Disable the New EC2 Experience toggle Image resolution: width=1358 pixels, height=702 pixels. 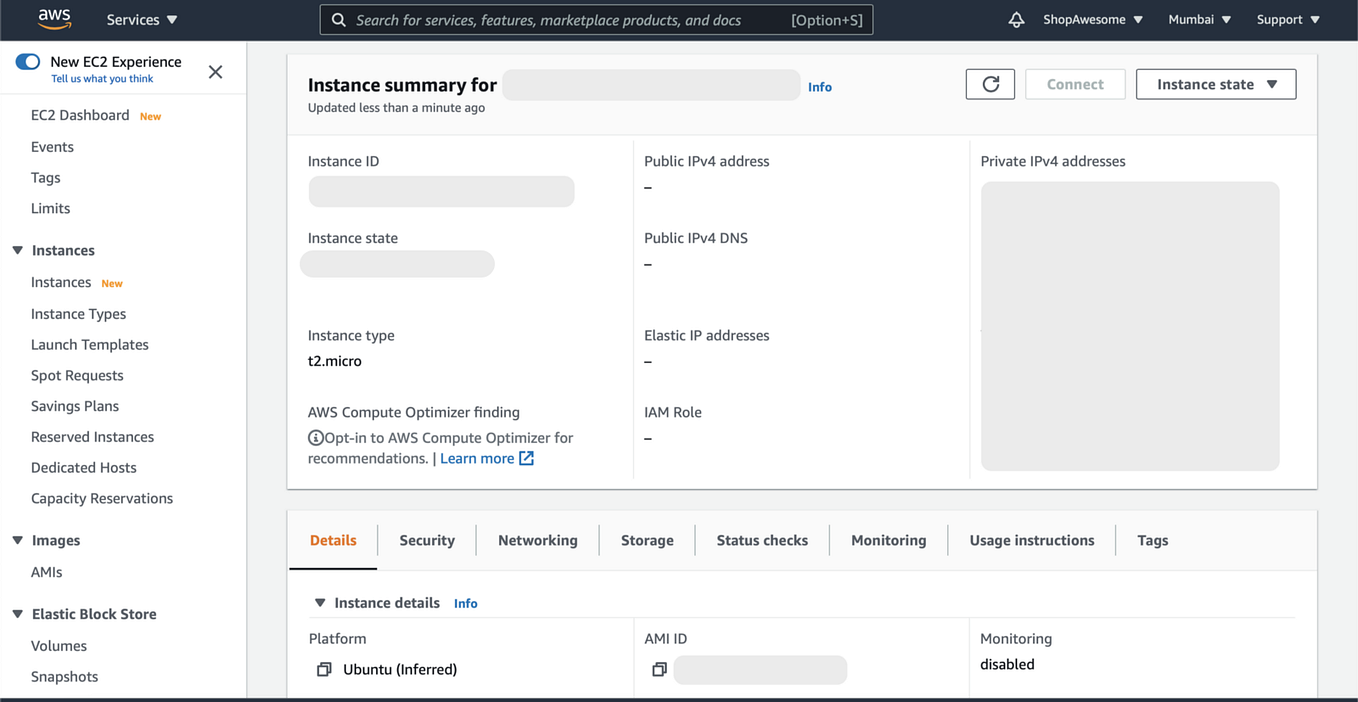click(27, 63)
